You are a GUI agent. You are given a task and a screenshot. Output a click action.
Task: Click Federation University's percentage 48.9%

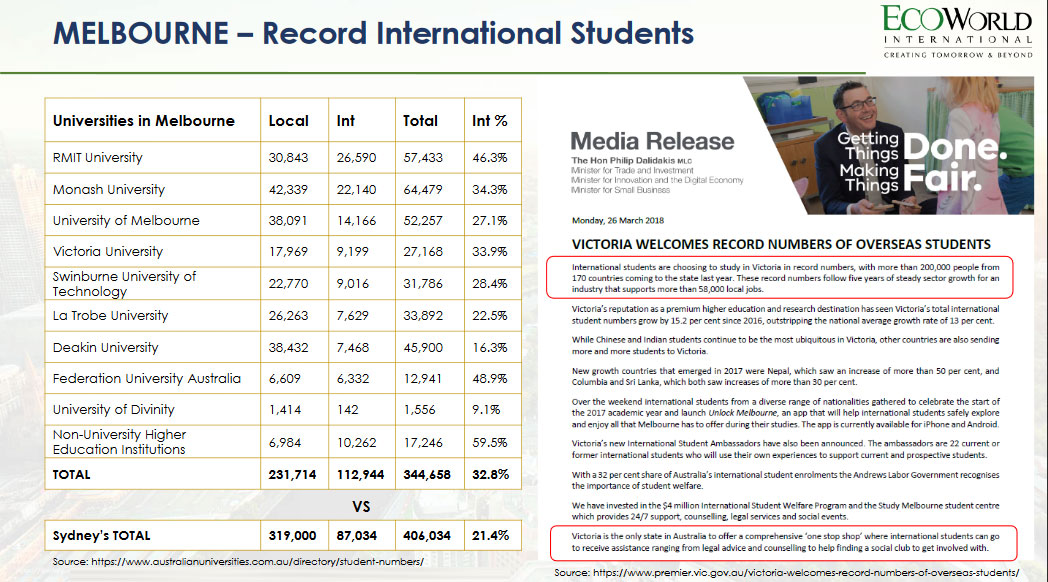click(490, 379)
